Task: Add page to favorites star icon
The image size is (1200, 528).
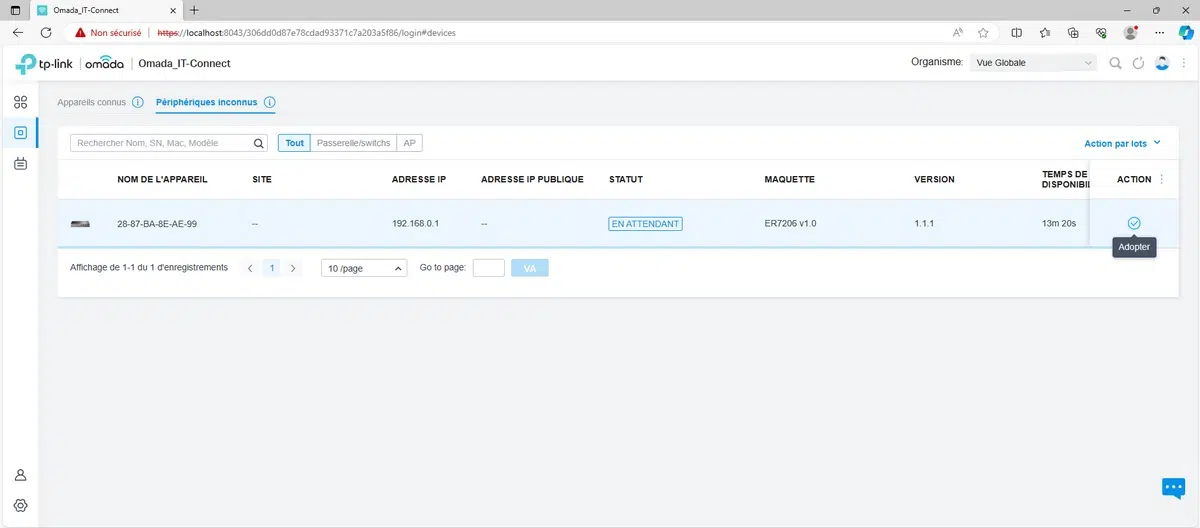Action: click(x=983, y=32)
